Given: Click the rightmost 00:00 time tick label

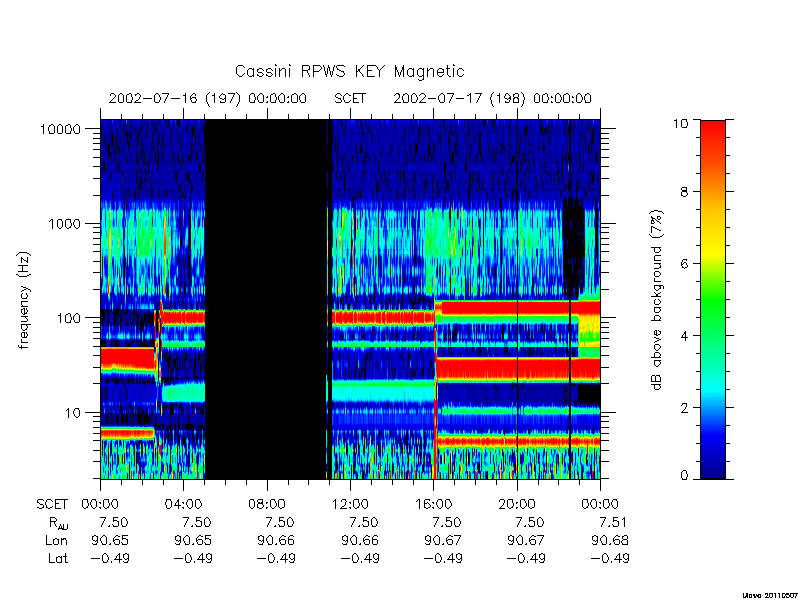Looking at the screenshot, I should 600,504.
